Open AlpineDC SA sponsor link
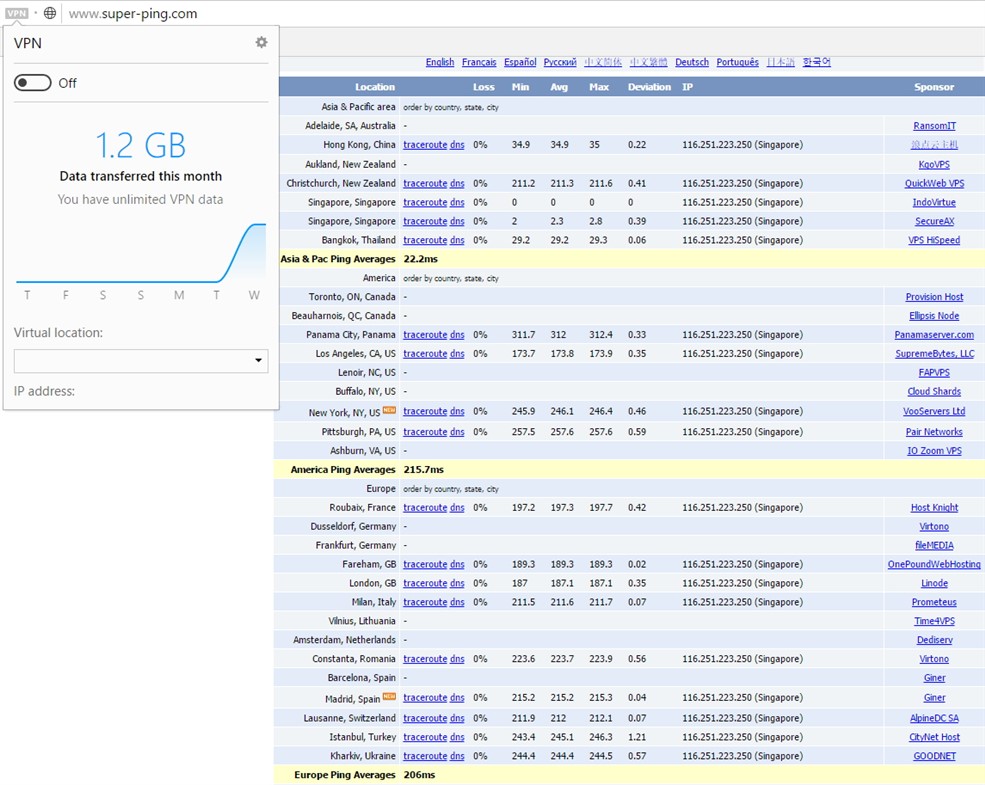 (934, 718)
